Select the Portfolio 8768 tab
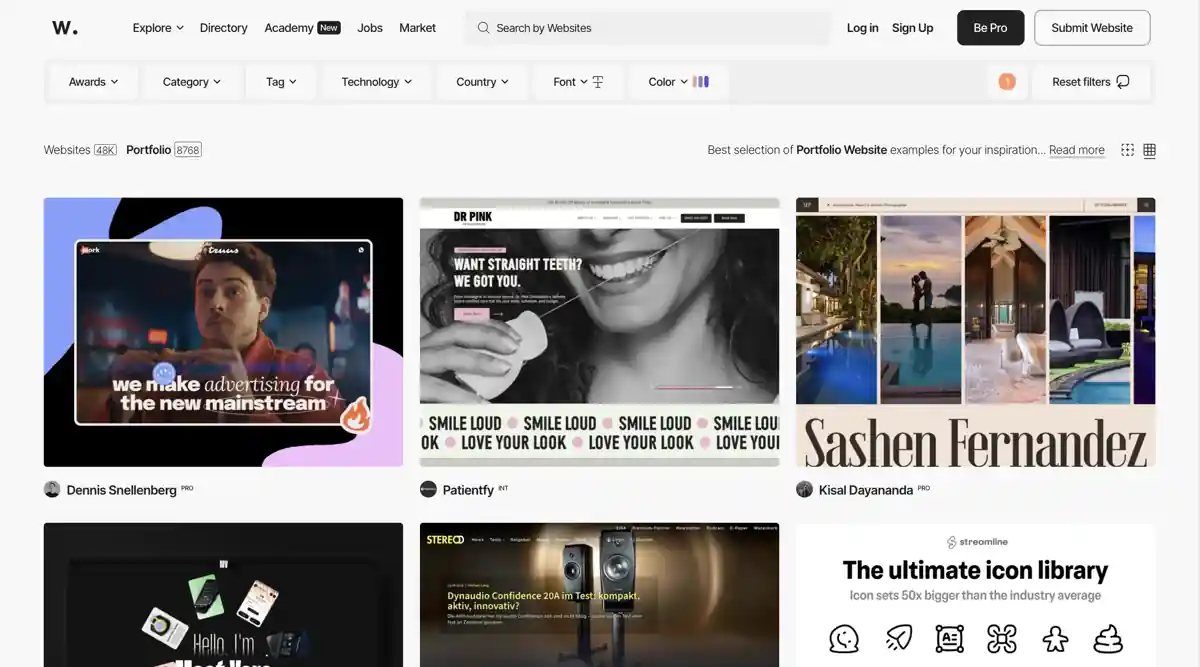 164,150
